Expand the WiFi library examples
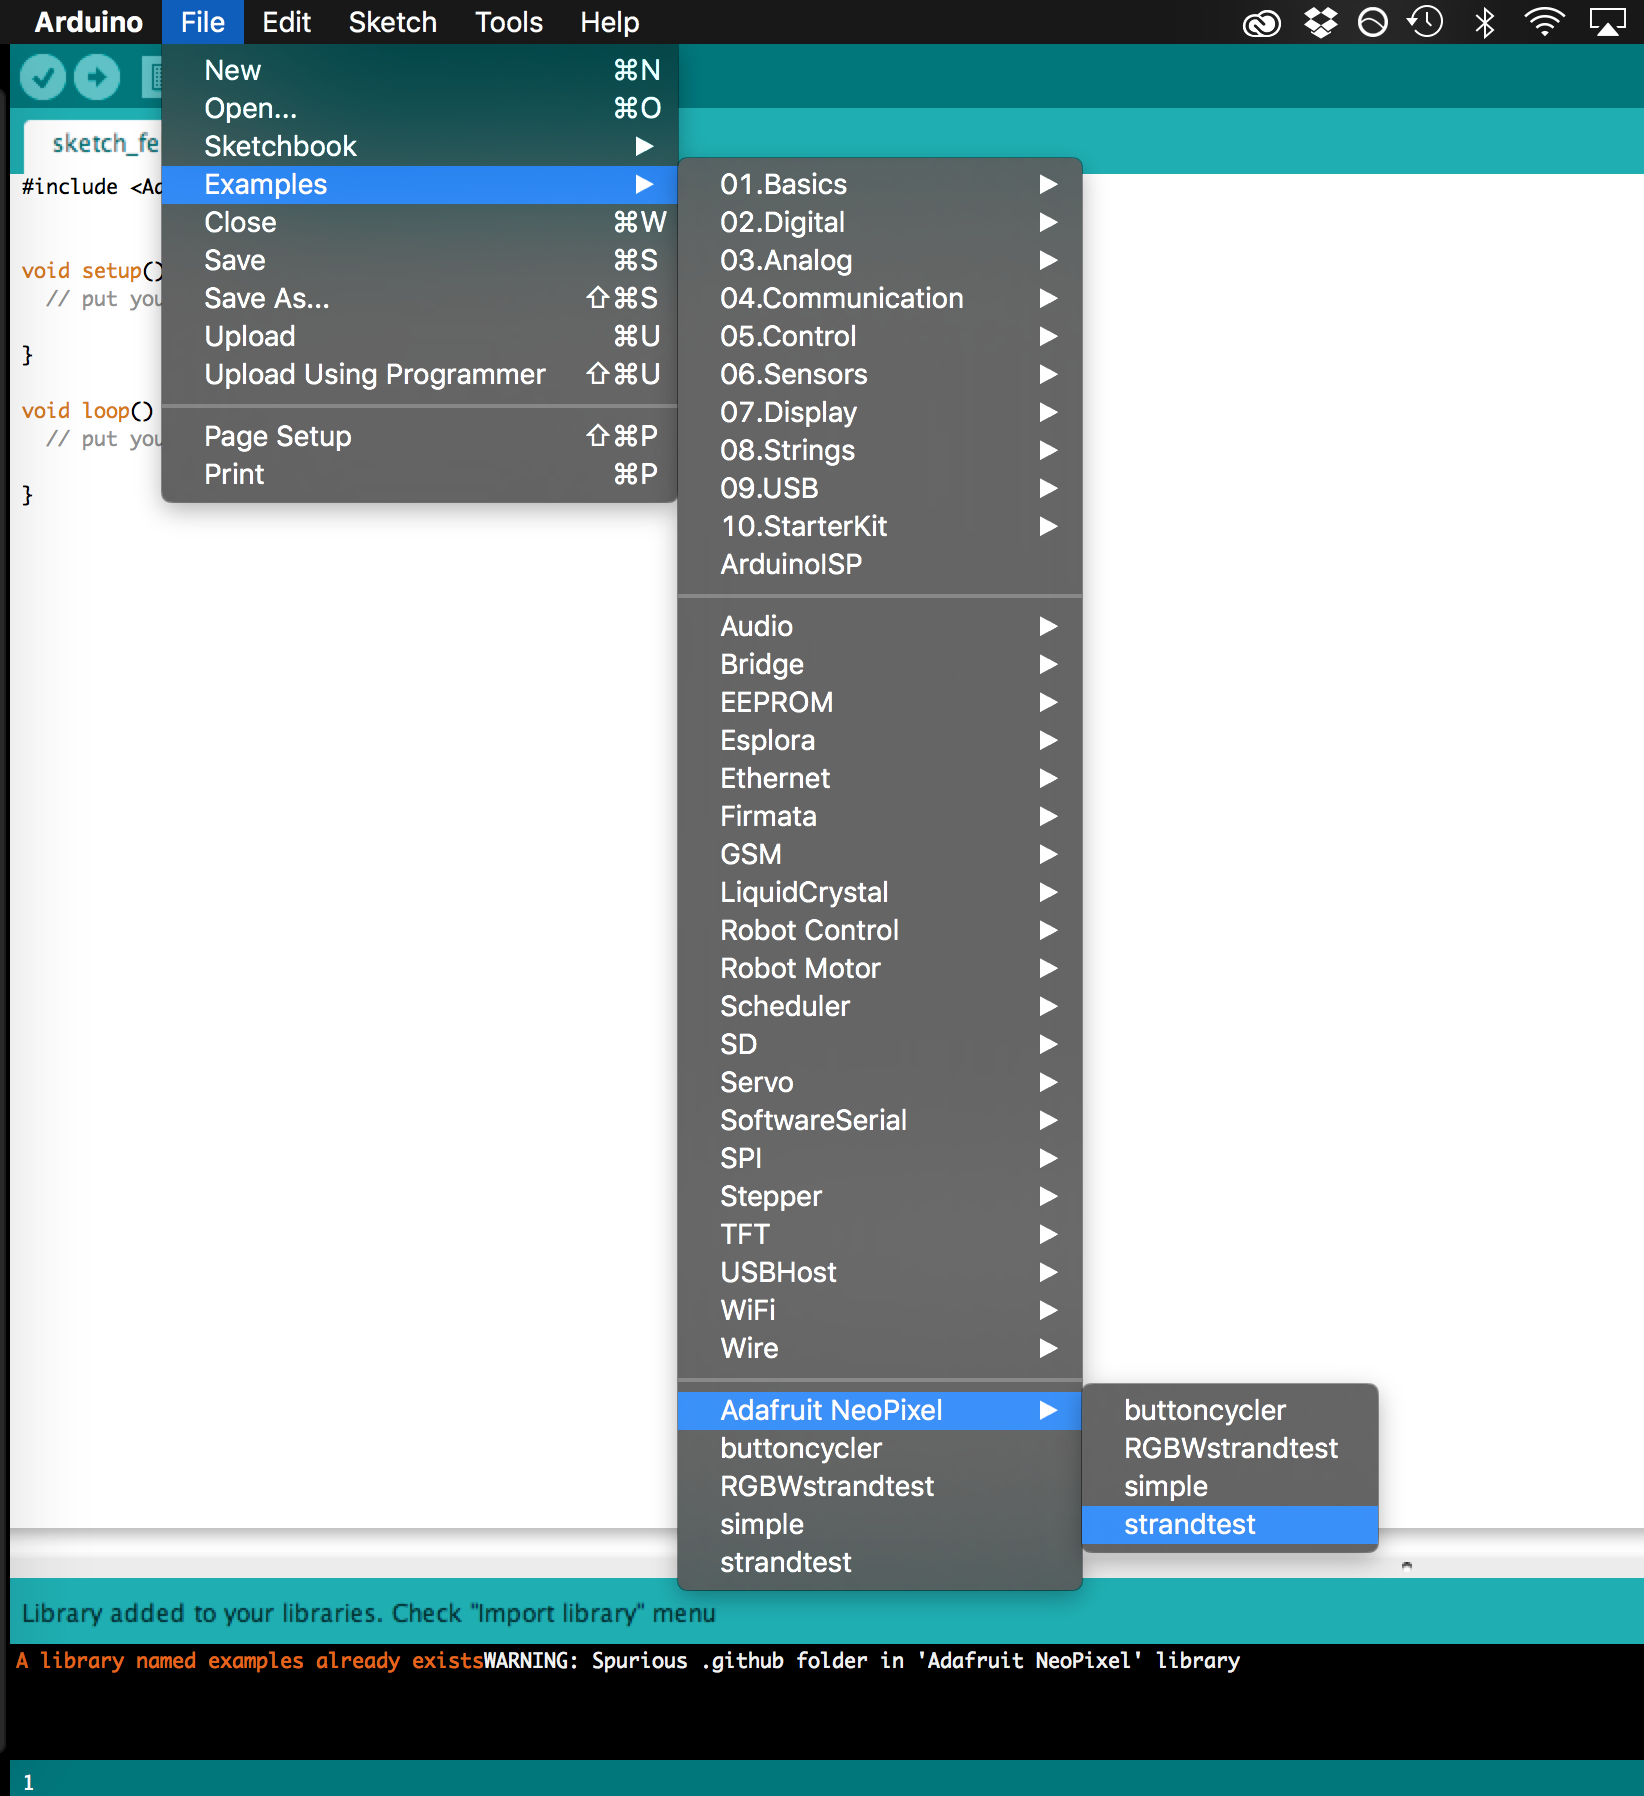Viewport: 1644px width, 1796px height. point(880,1310)
